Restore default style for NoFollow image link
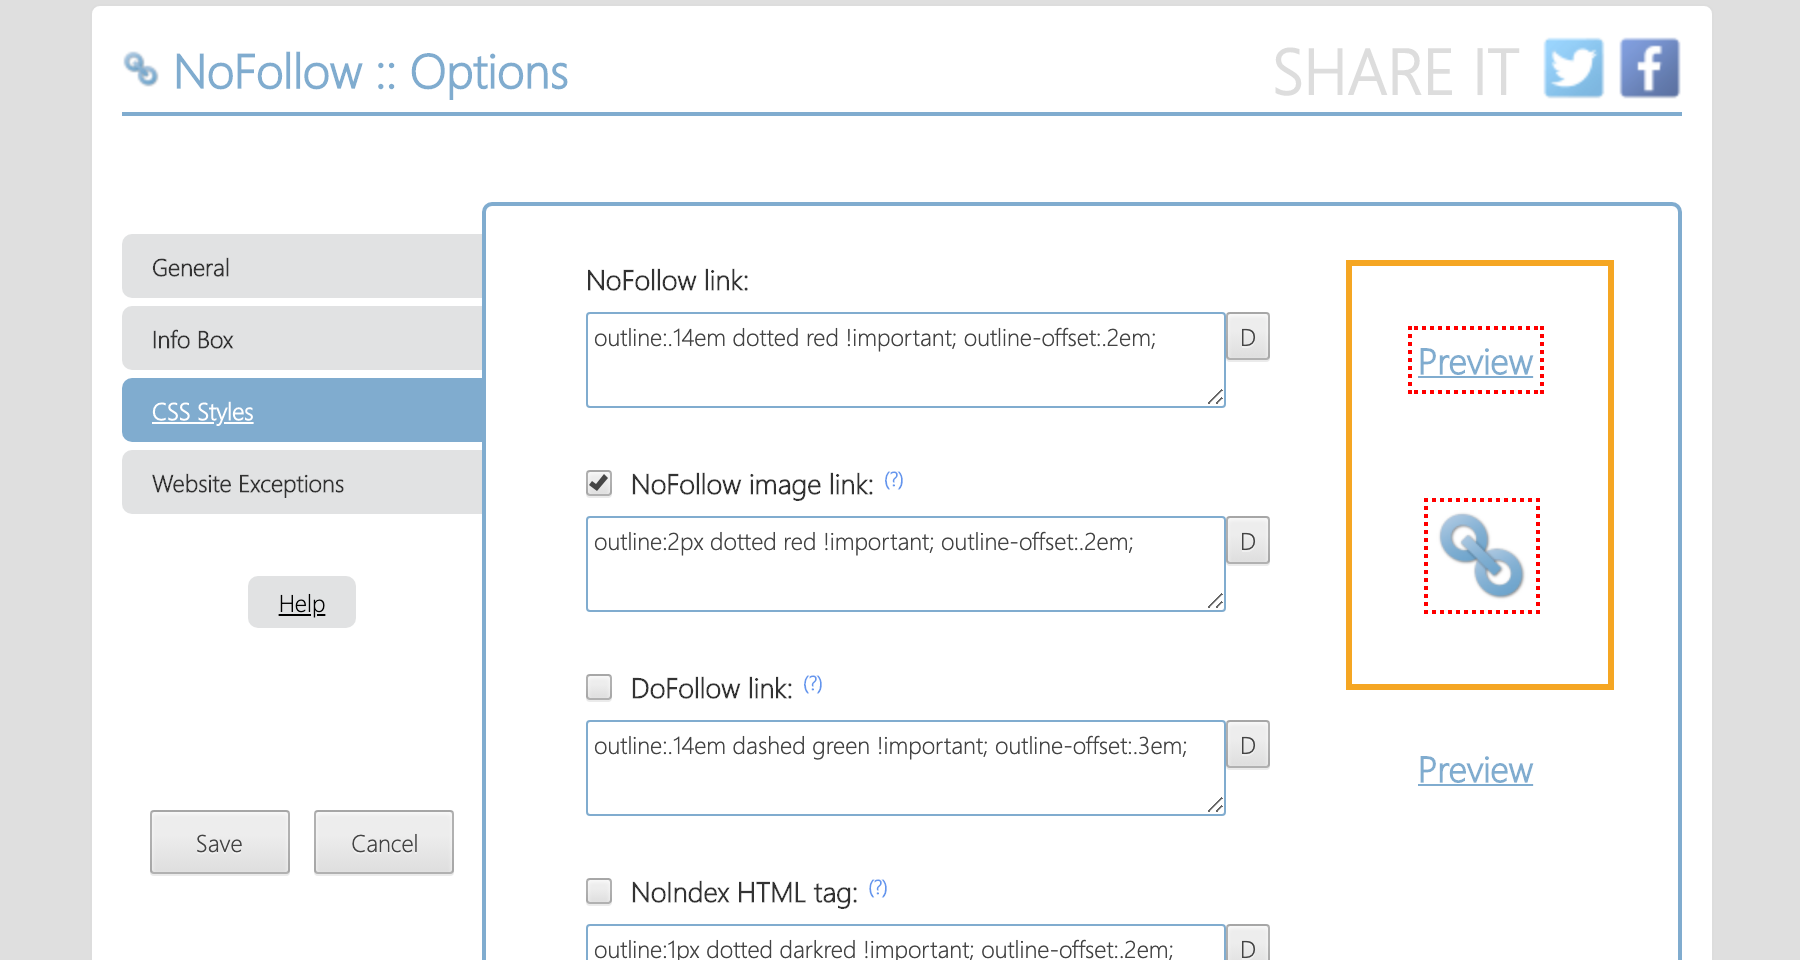The image size is (1800, 960). click(x=1246, y=541)
